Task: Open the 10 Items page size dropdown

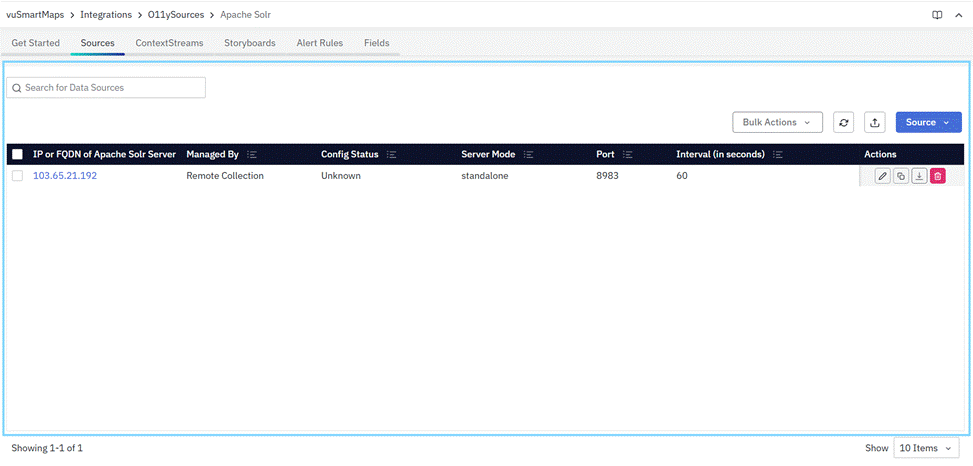Action: tap(927, 448)
